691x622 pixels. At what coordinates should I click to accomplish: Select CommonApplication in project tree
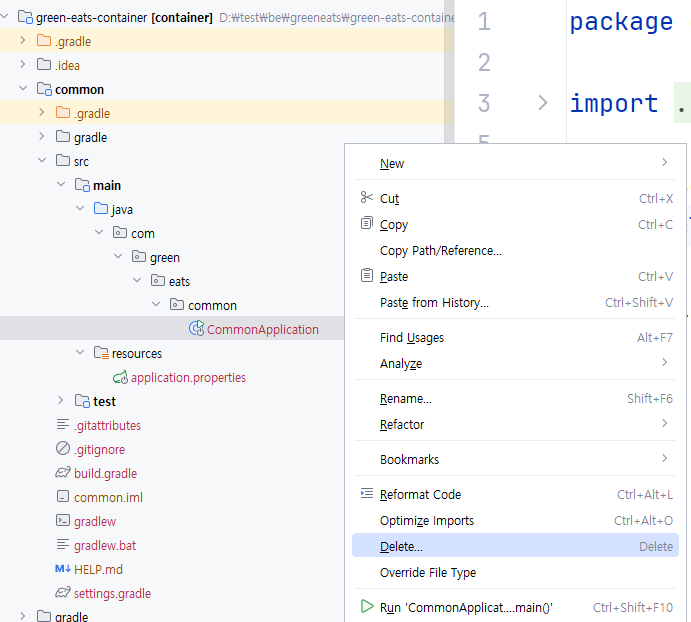coord(263,329)
